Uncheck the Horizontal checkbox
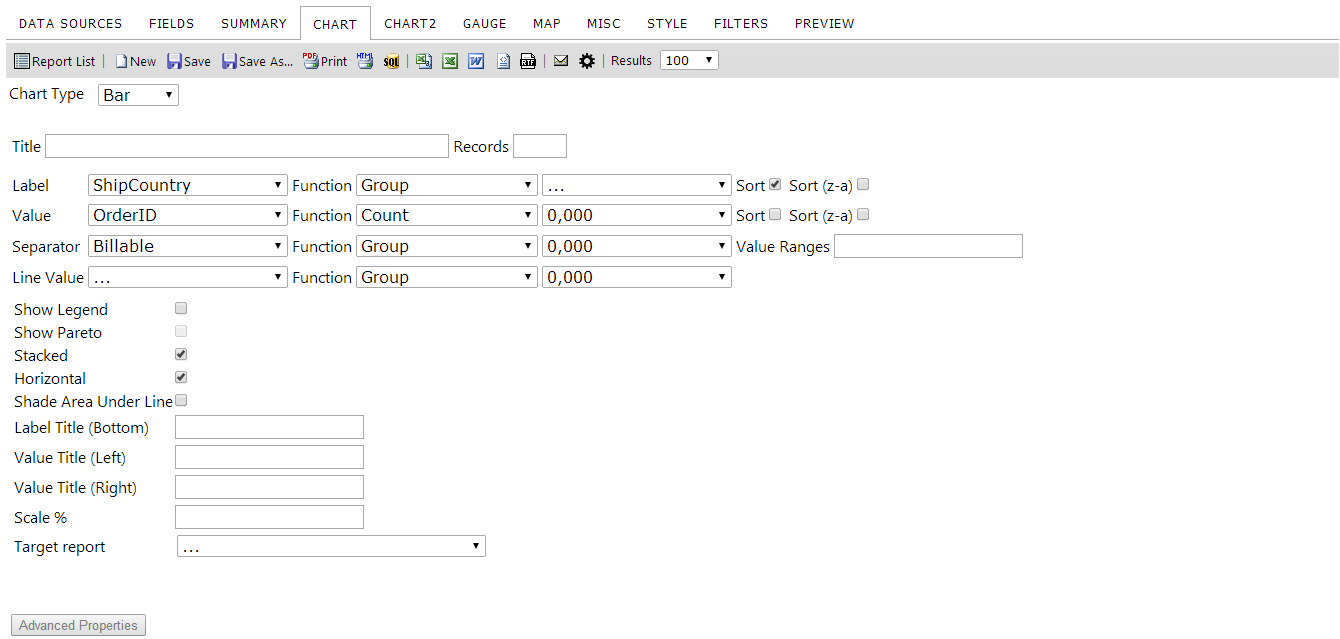Screen dimensions: 1340x639 (x=181, y=377)
